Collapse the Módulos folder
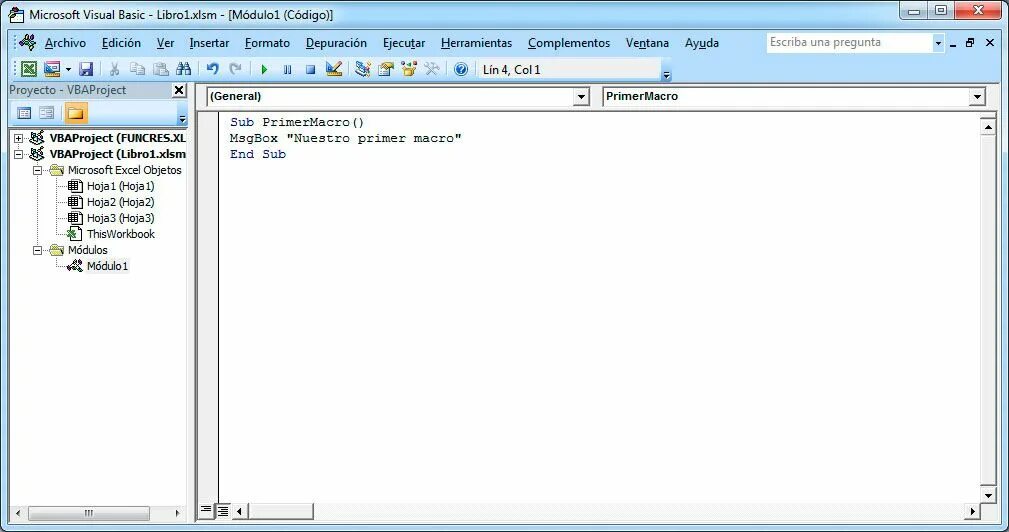Screen dimensions: 1009x532 (x=37, y=250)
